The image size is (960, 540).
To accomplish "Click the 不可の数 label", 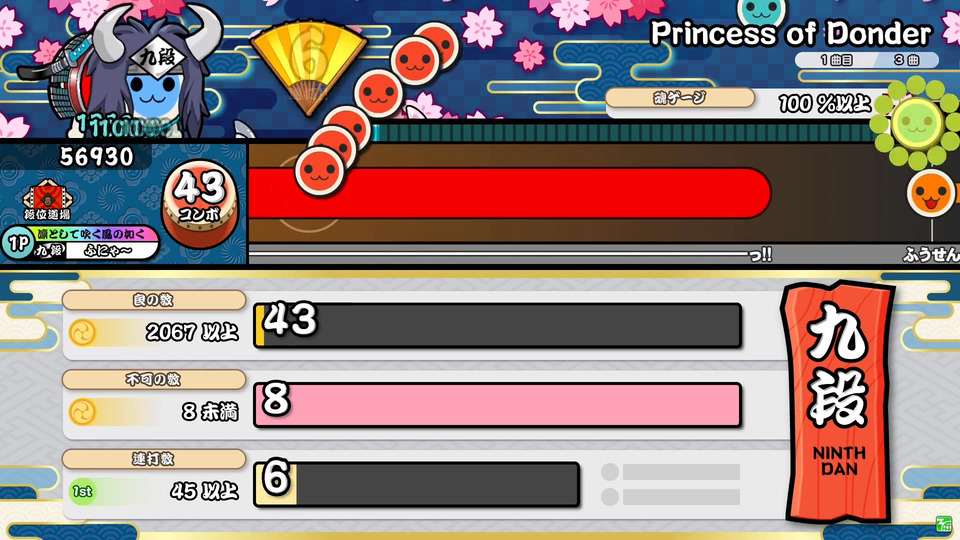I will click(154, 380).
